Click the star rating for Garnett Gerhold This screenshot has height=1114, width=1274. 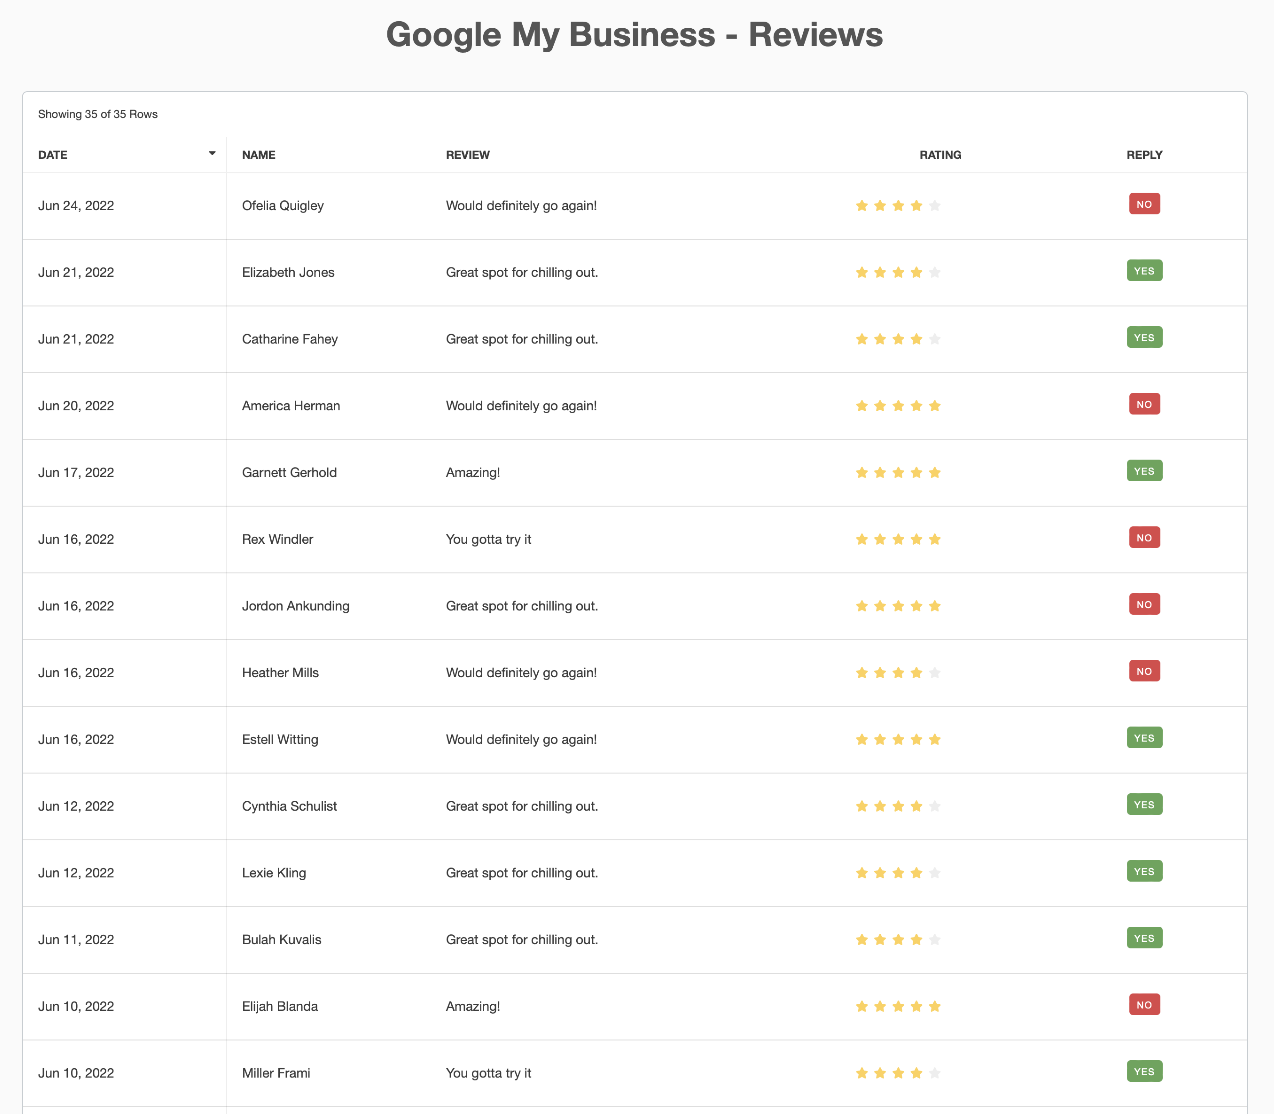tap(898, 473)
